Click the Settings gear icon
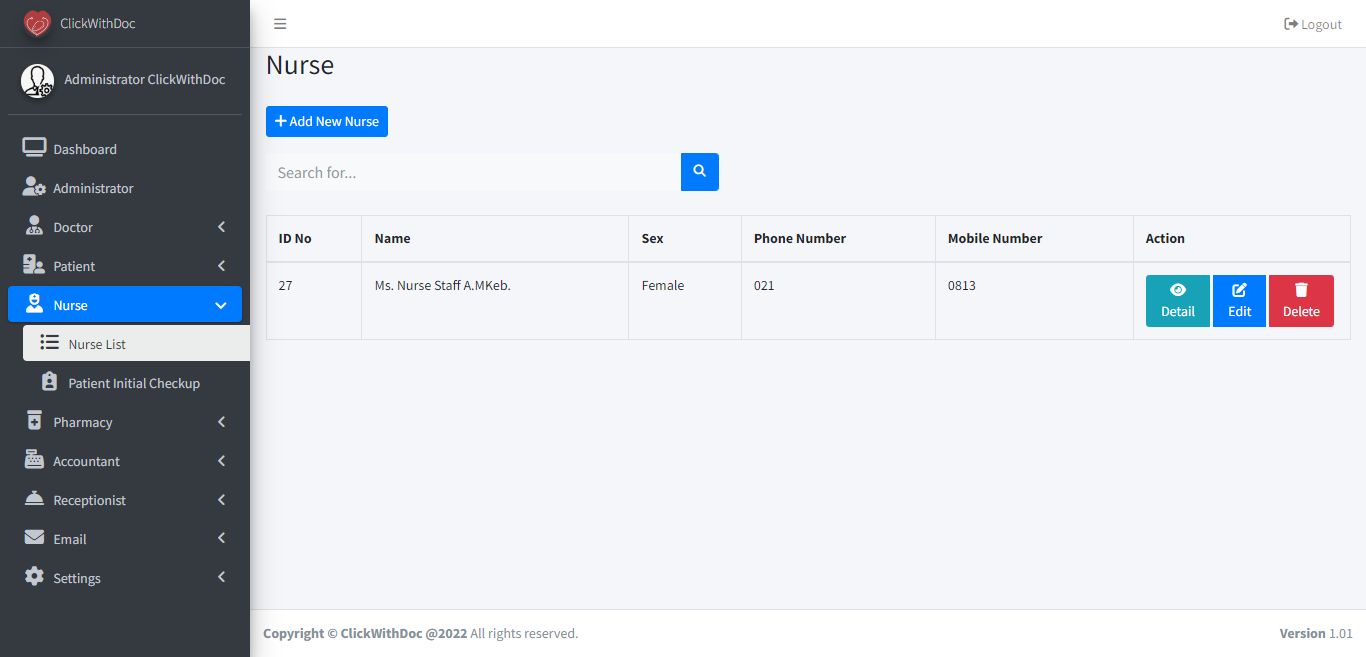1366x657 pixels. (x=34, y=577)
